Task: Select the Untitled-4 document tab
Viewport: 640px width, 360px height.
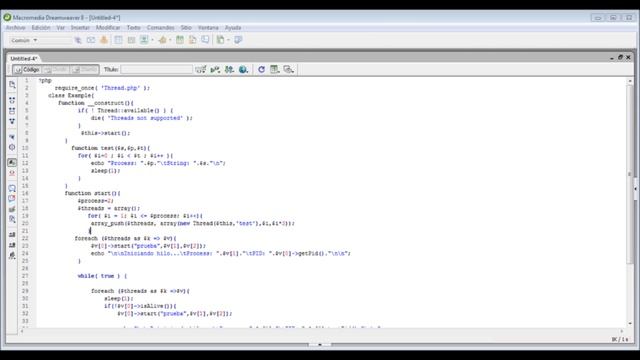Action: 23,58
